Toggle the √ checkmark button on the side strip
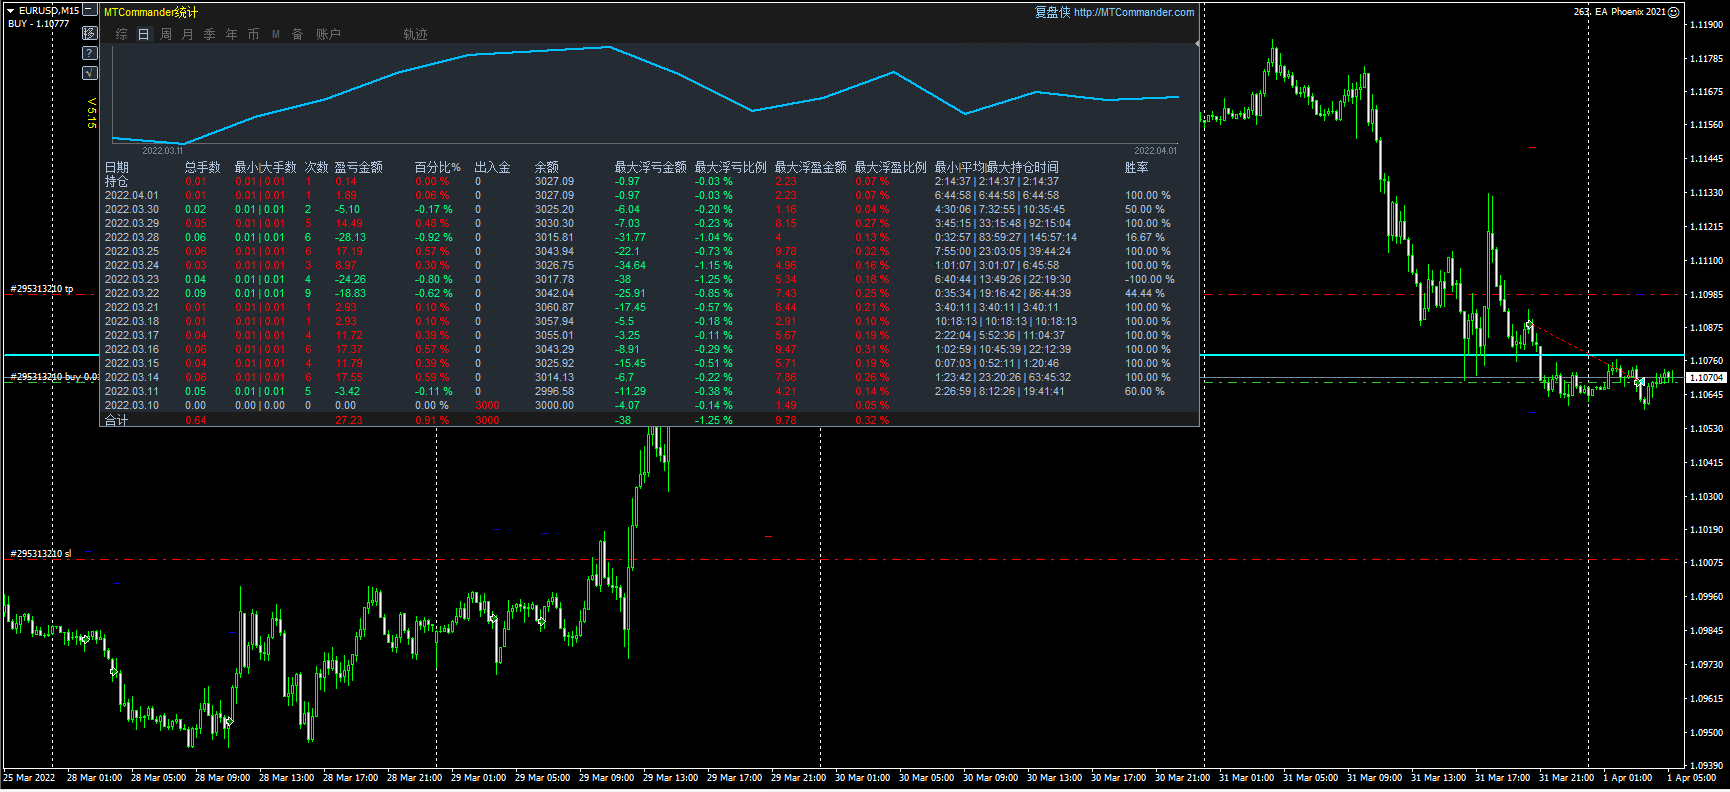The height and width of the screenshot is (792, 1730). click(x=90, y=73)
